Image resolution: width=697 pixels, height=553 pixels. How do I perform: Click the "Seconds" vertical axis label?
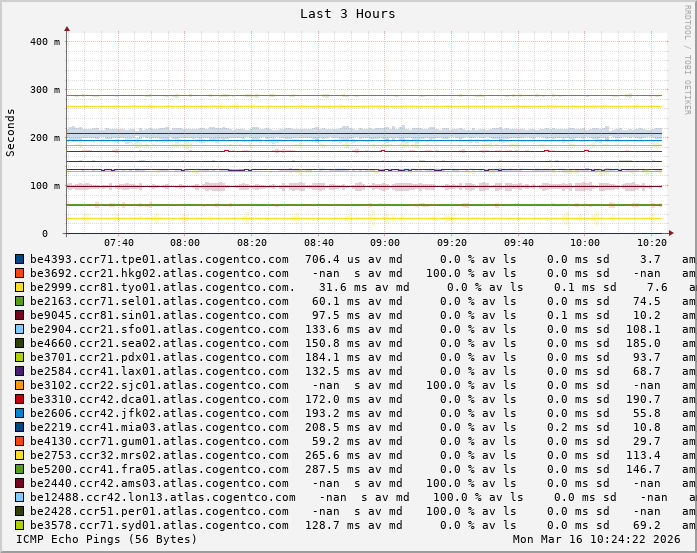point(11,132)
